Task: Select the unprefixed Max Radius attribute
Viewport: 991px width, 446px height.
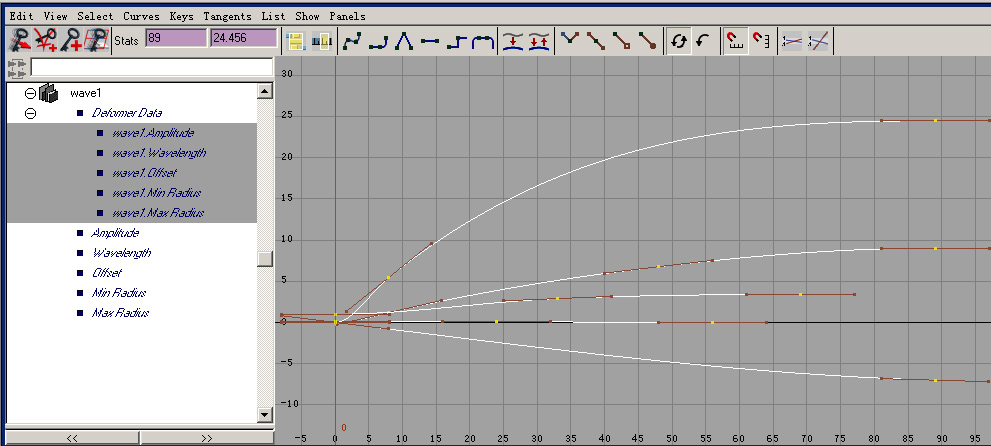Action: [120, 313]
